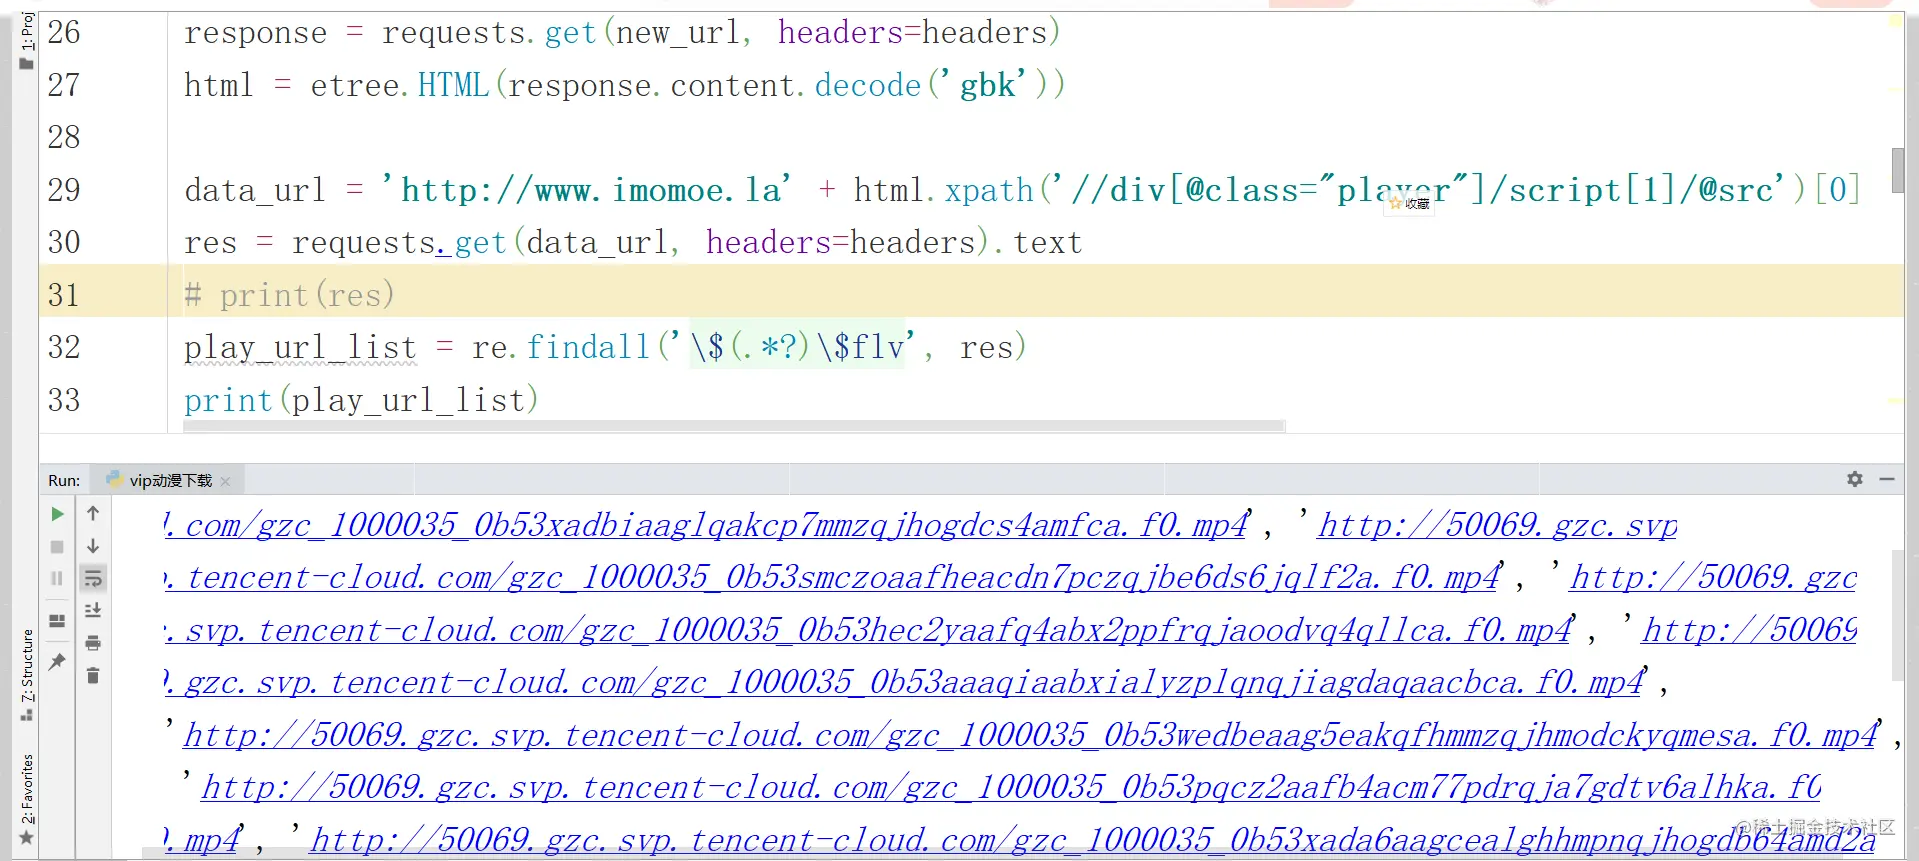Click 'findall' in the re.findall call
The height and width of the screenshot is (861, 1919).
(x=588, y=347)
